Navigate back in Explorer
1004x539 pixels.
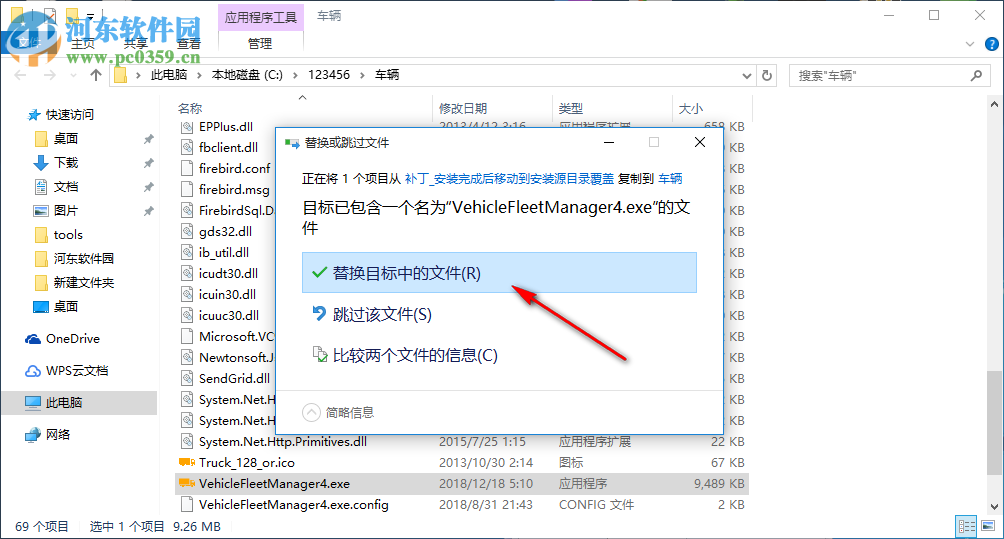[x=20, y=75]
